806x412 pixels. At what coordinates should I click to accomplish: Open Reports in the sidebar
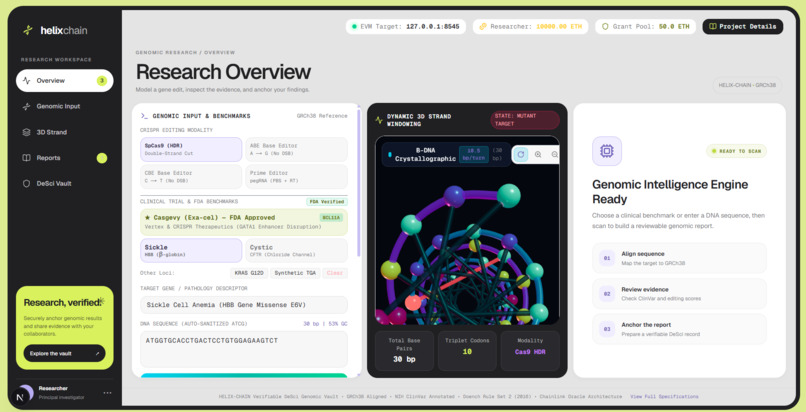pyautogui.click(x=65, y=158)
